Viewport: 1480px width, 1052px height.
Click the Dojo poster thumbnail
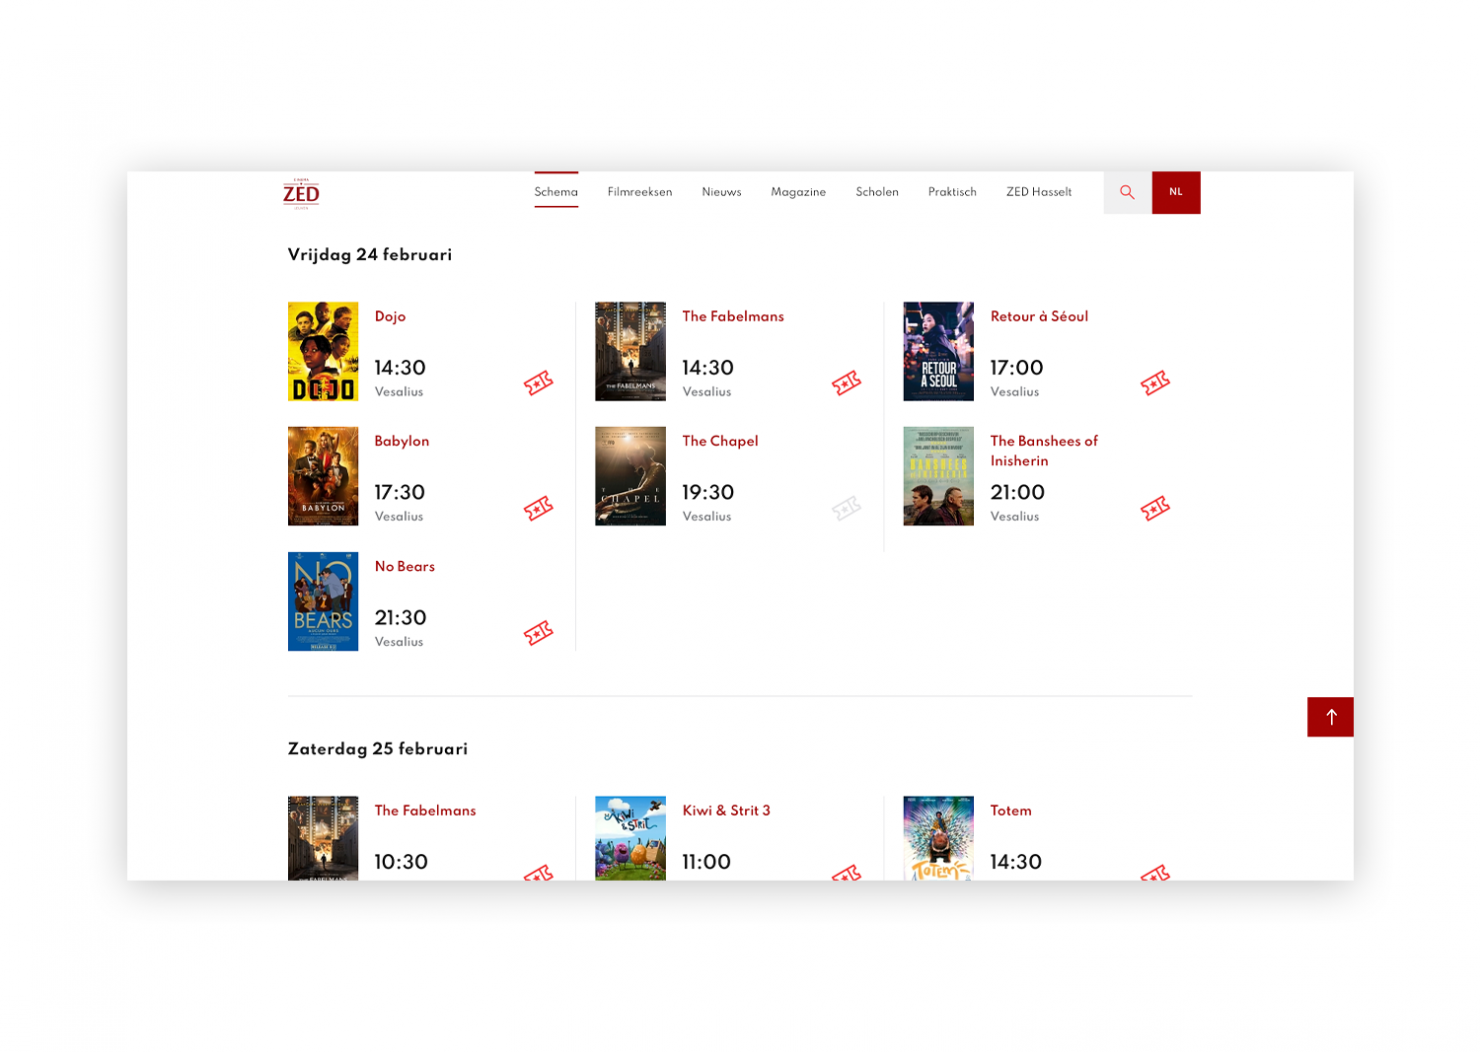point(323,351)
